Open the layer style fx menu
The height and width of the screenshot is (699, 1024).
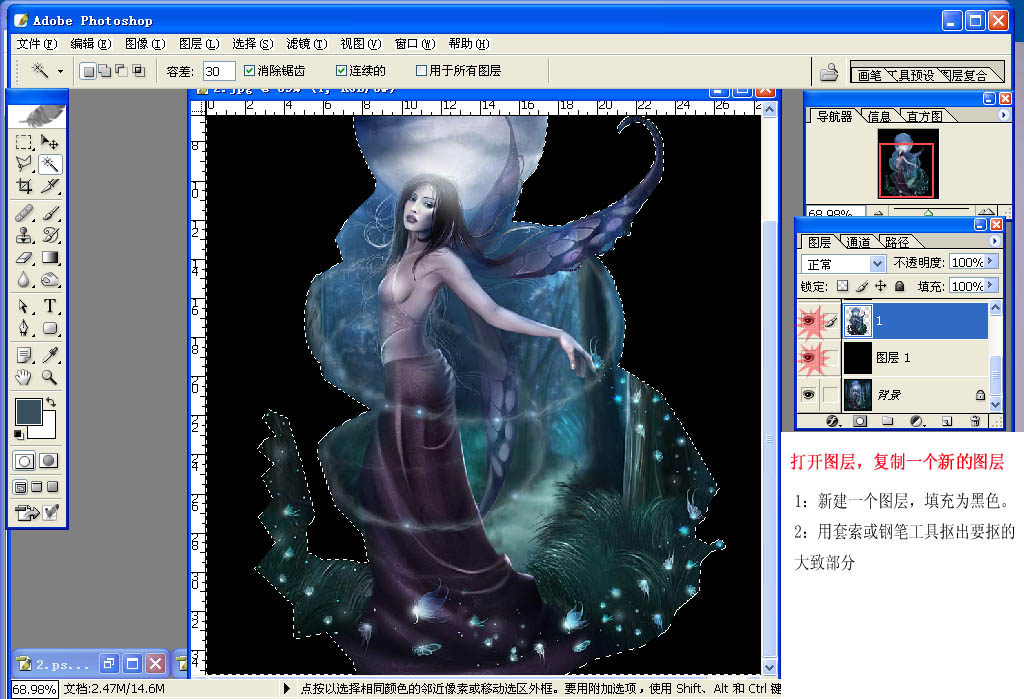[x=833, y=421]
